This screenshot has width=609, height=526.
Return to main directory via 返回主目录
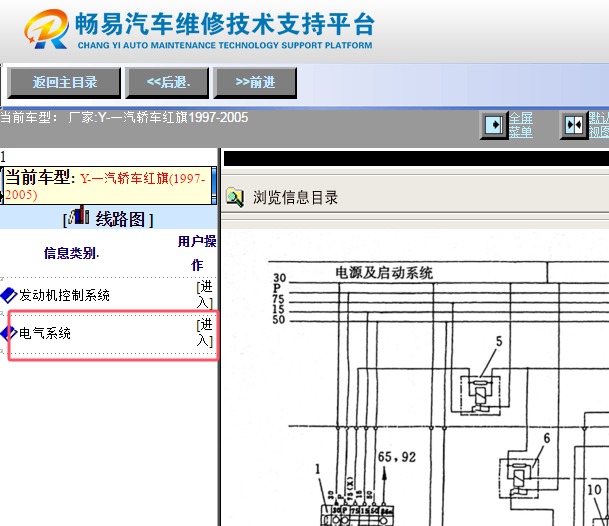point(64,82)
